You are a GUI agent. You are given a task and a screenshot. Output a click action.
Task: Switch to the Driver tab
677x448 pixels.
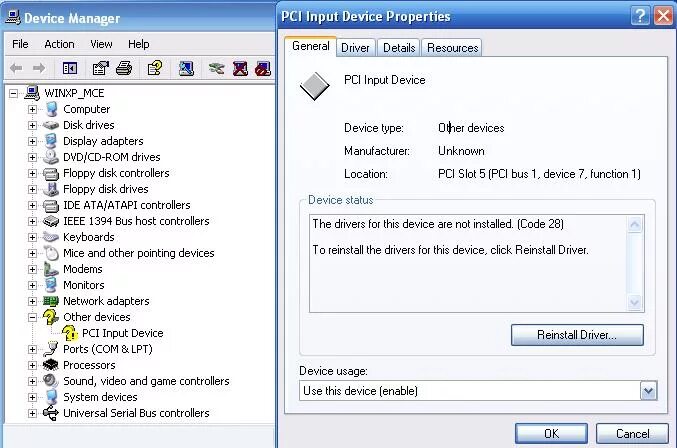click(x=355, y=47)
